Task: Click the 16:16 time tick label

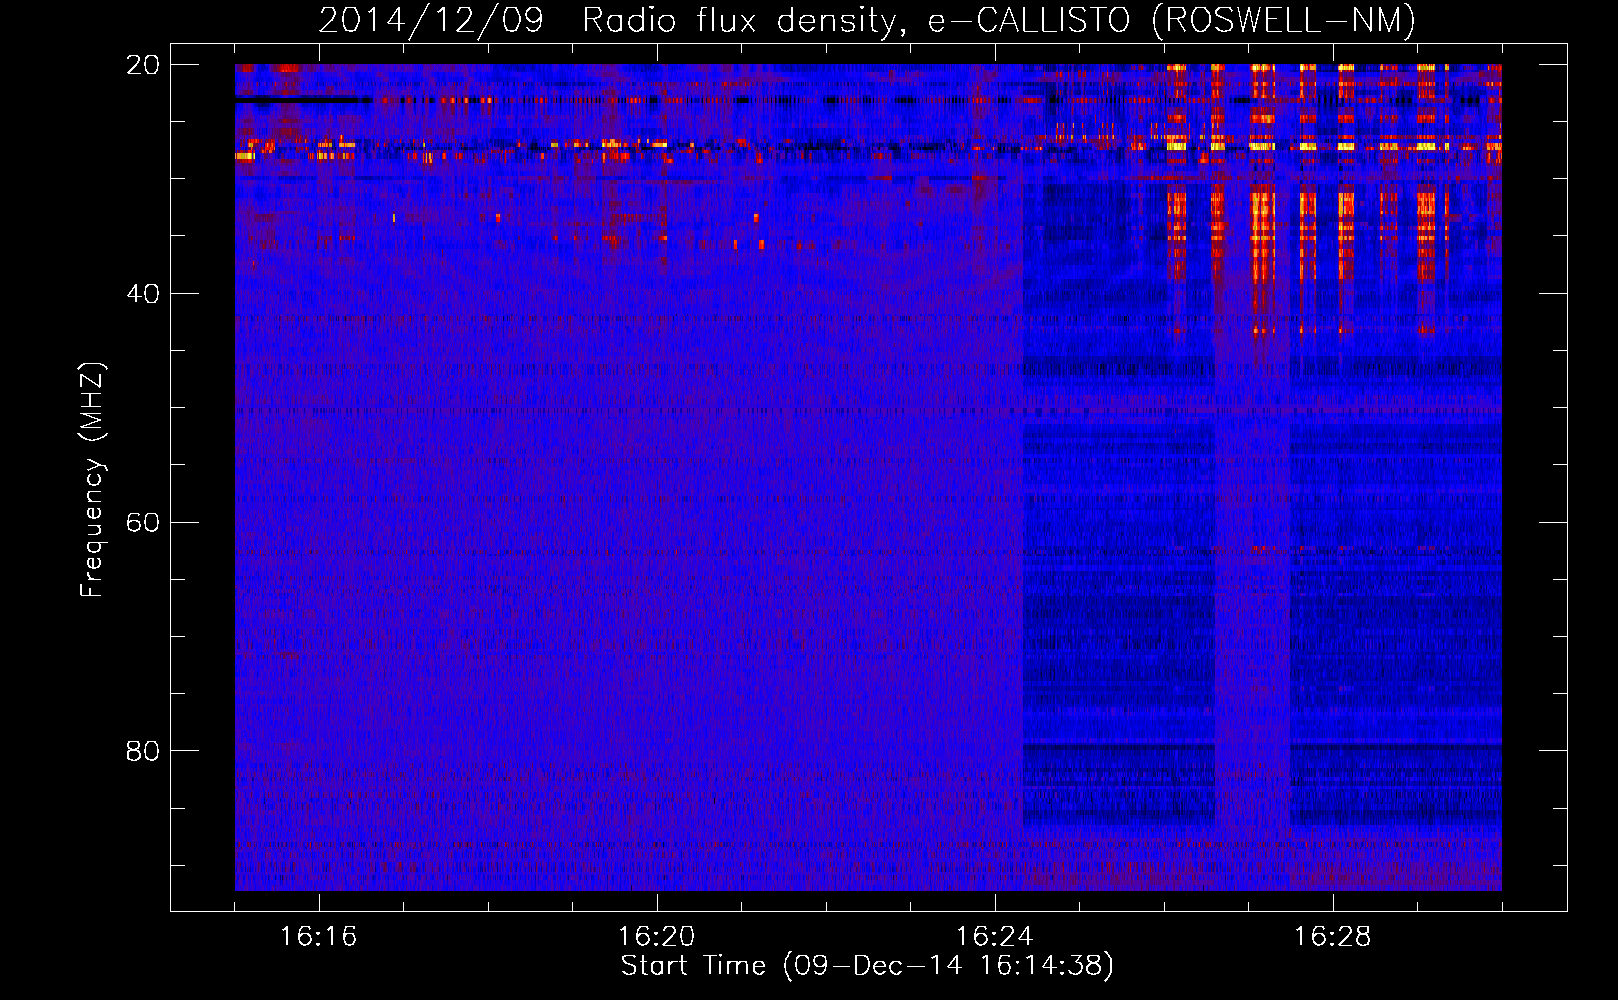Action: [318, 937]
